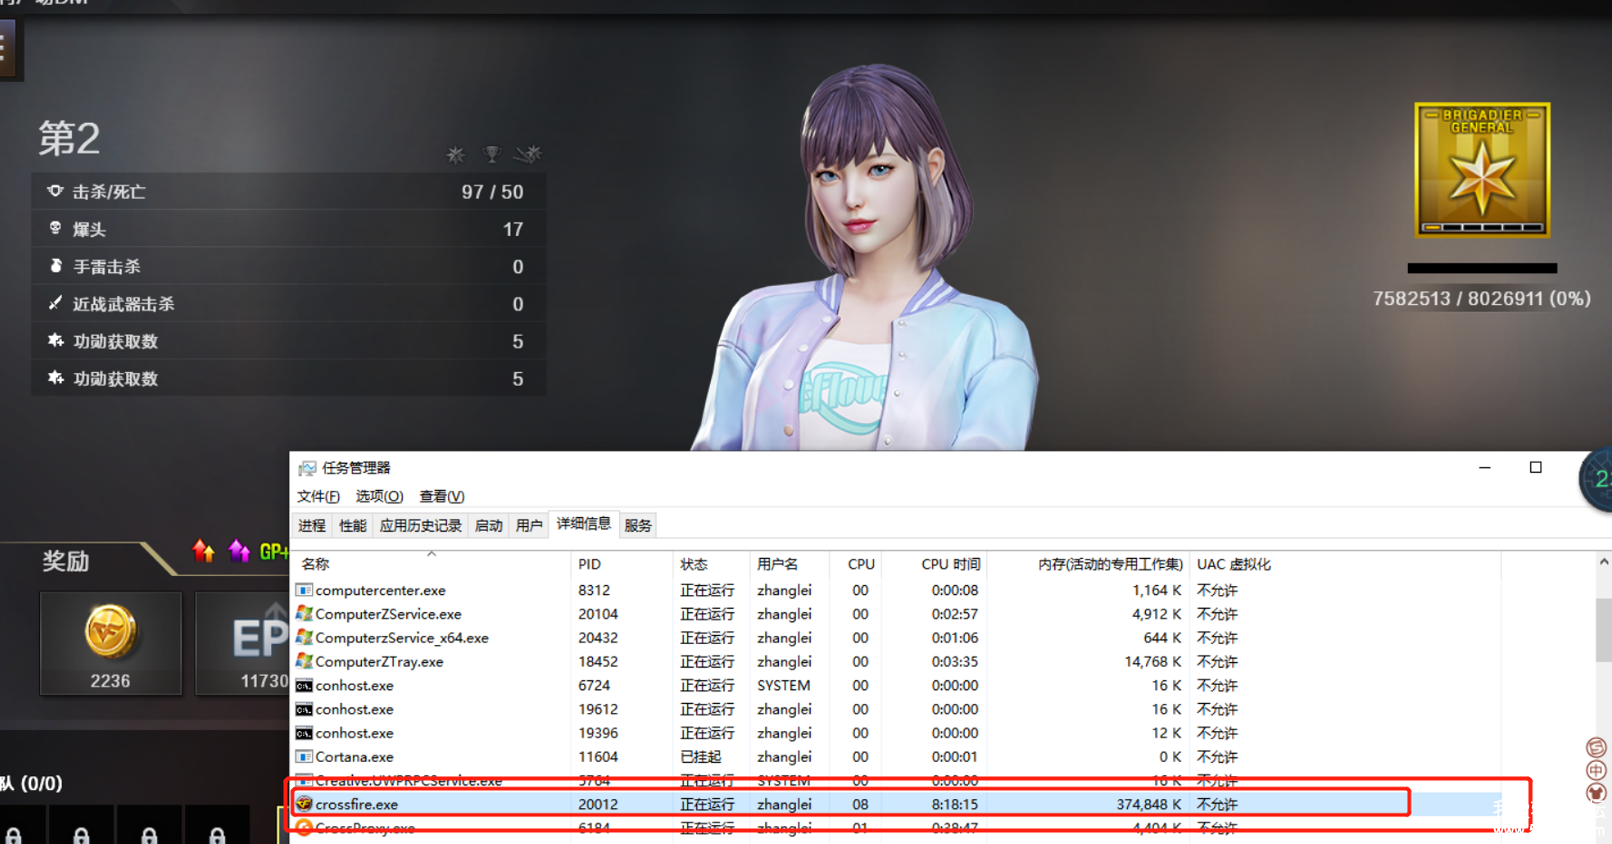Click the conhost.exe PID cell 19396

598,733
